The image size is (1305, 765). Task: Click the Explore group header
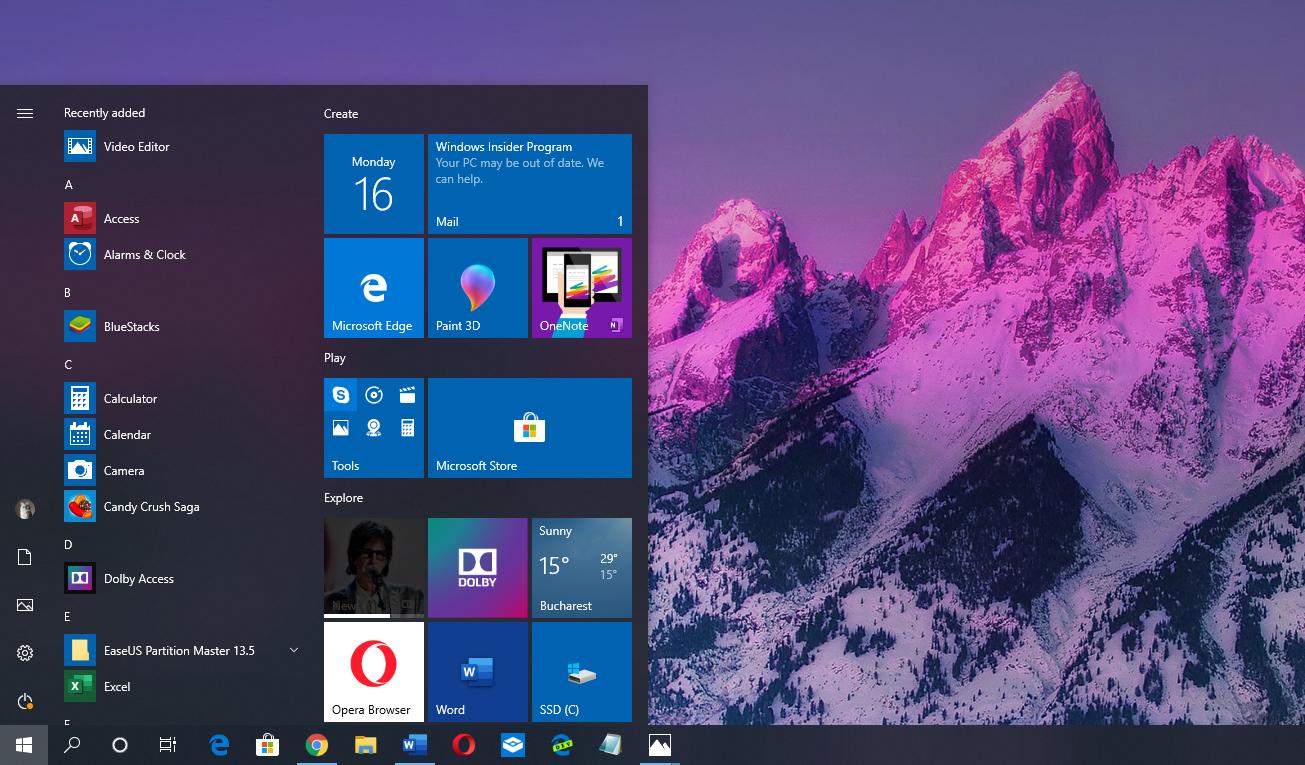[343, 498]
